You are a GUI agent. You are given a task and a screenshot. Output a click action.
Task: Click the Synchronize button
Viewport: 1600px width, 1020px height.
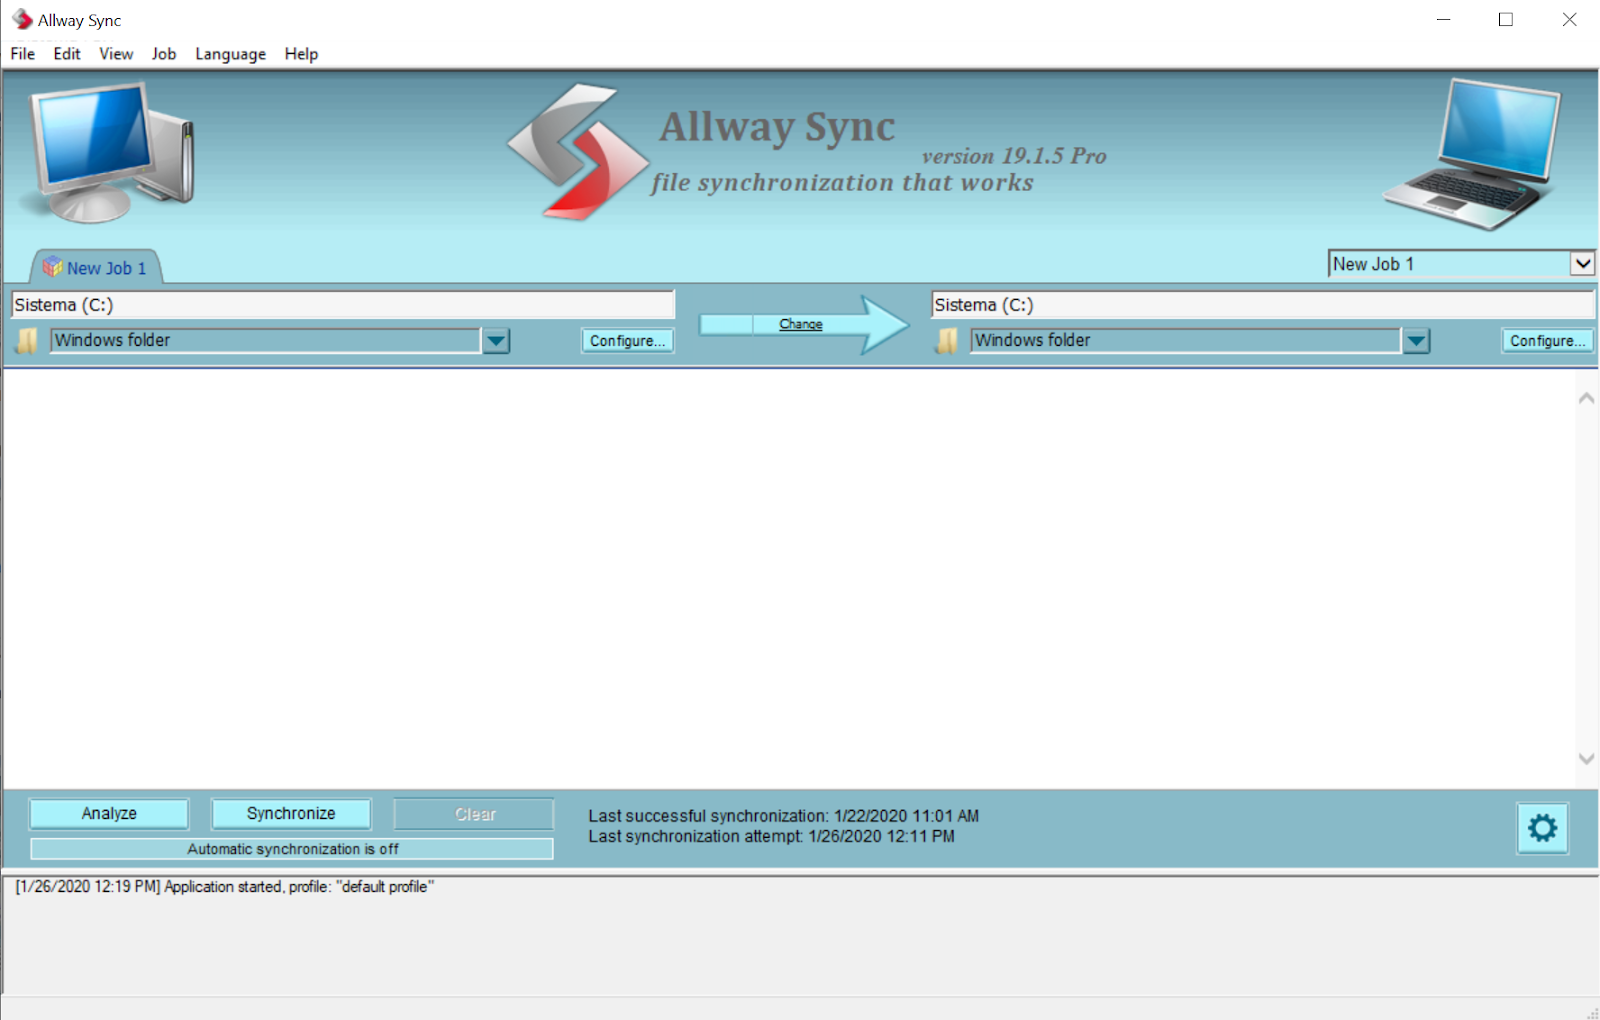pyautogui.click(x=290, y=813)
